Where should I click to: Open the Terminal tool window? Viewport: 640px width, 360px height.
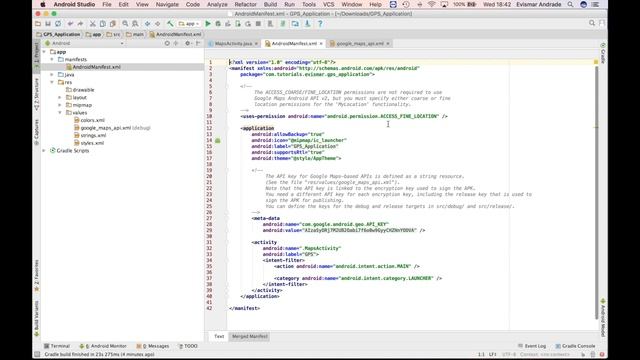pos(57,346)
